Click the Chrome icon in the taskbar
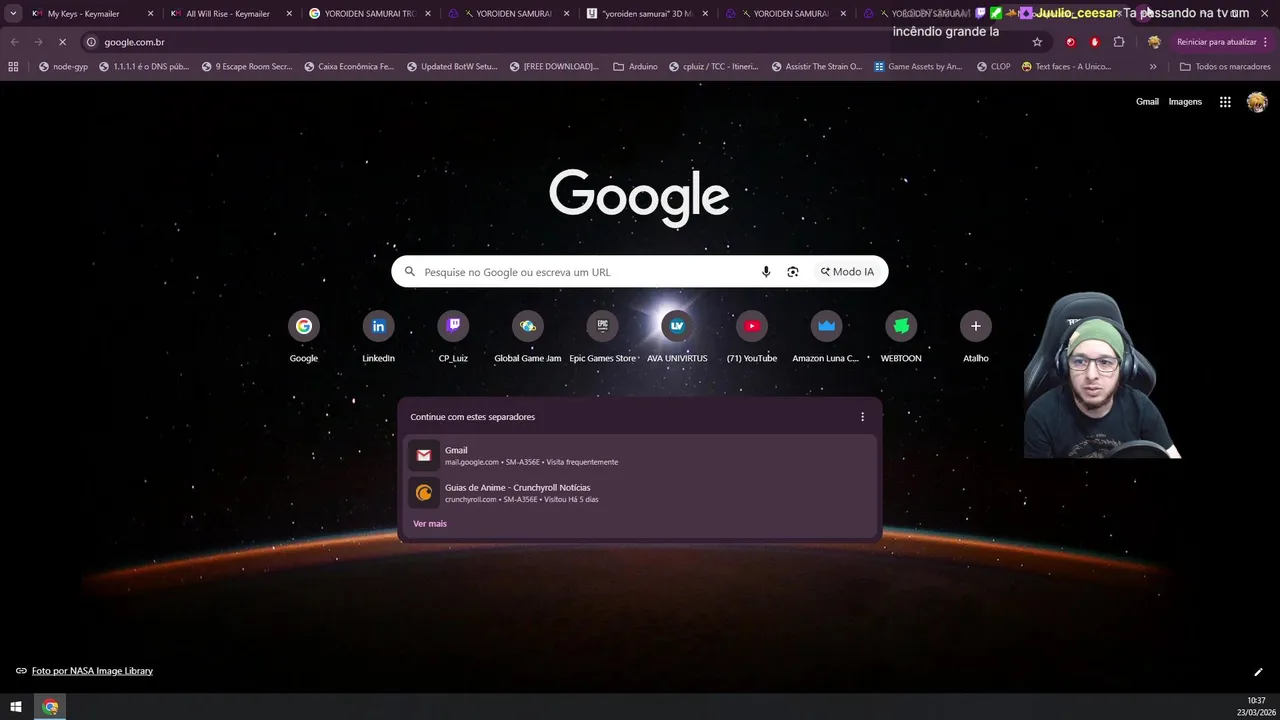The image size is (1280, 720). [50, 707]
